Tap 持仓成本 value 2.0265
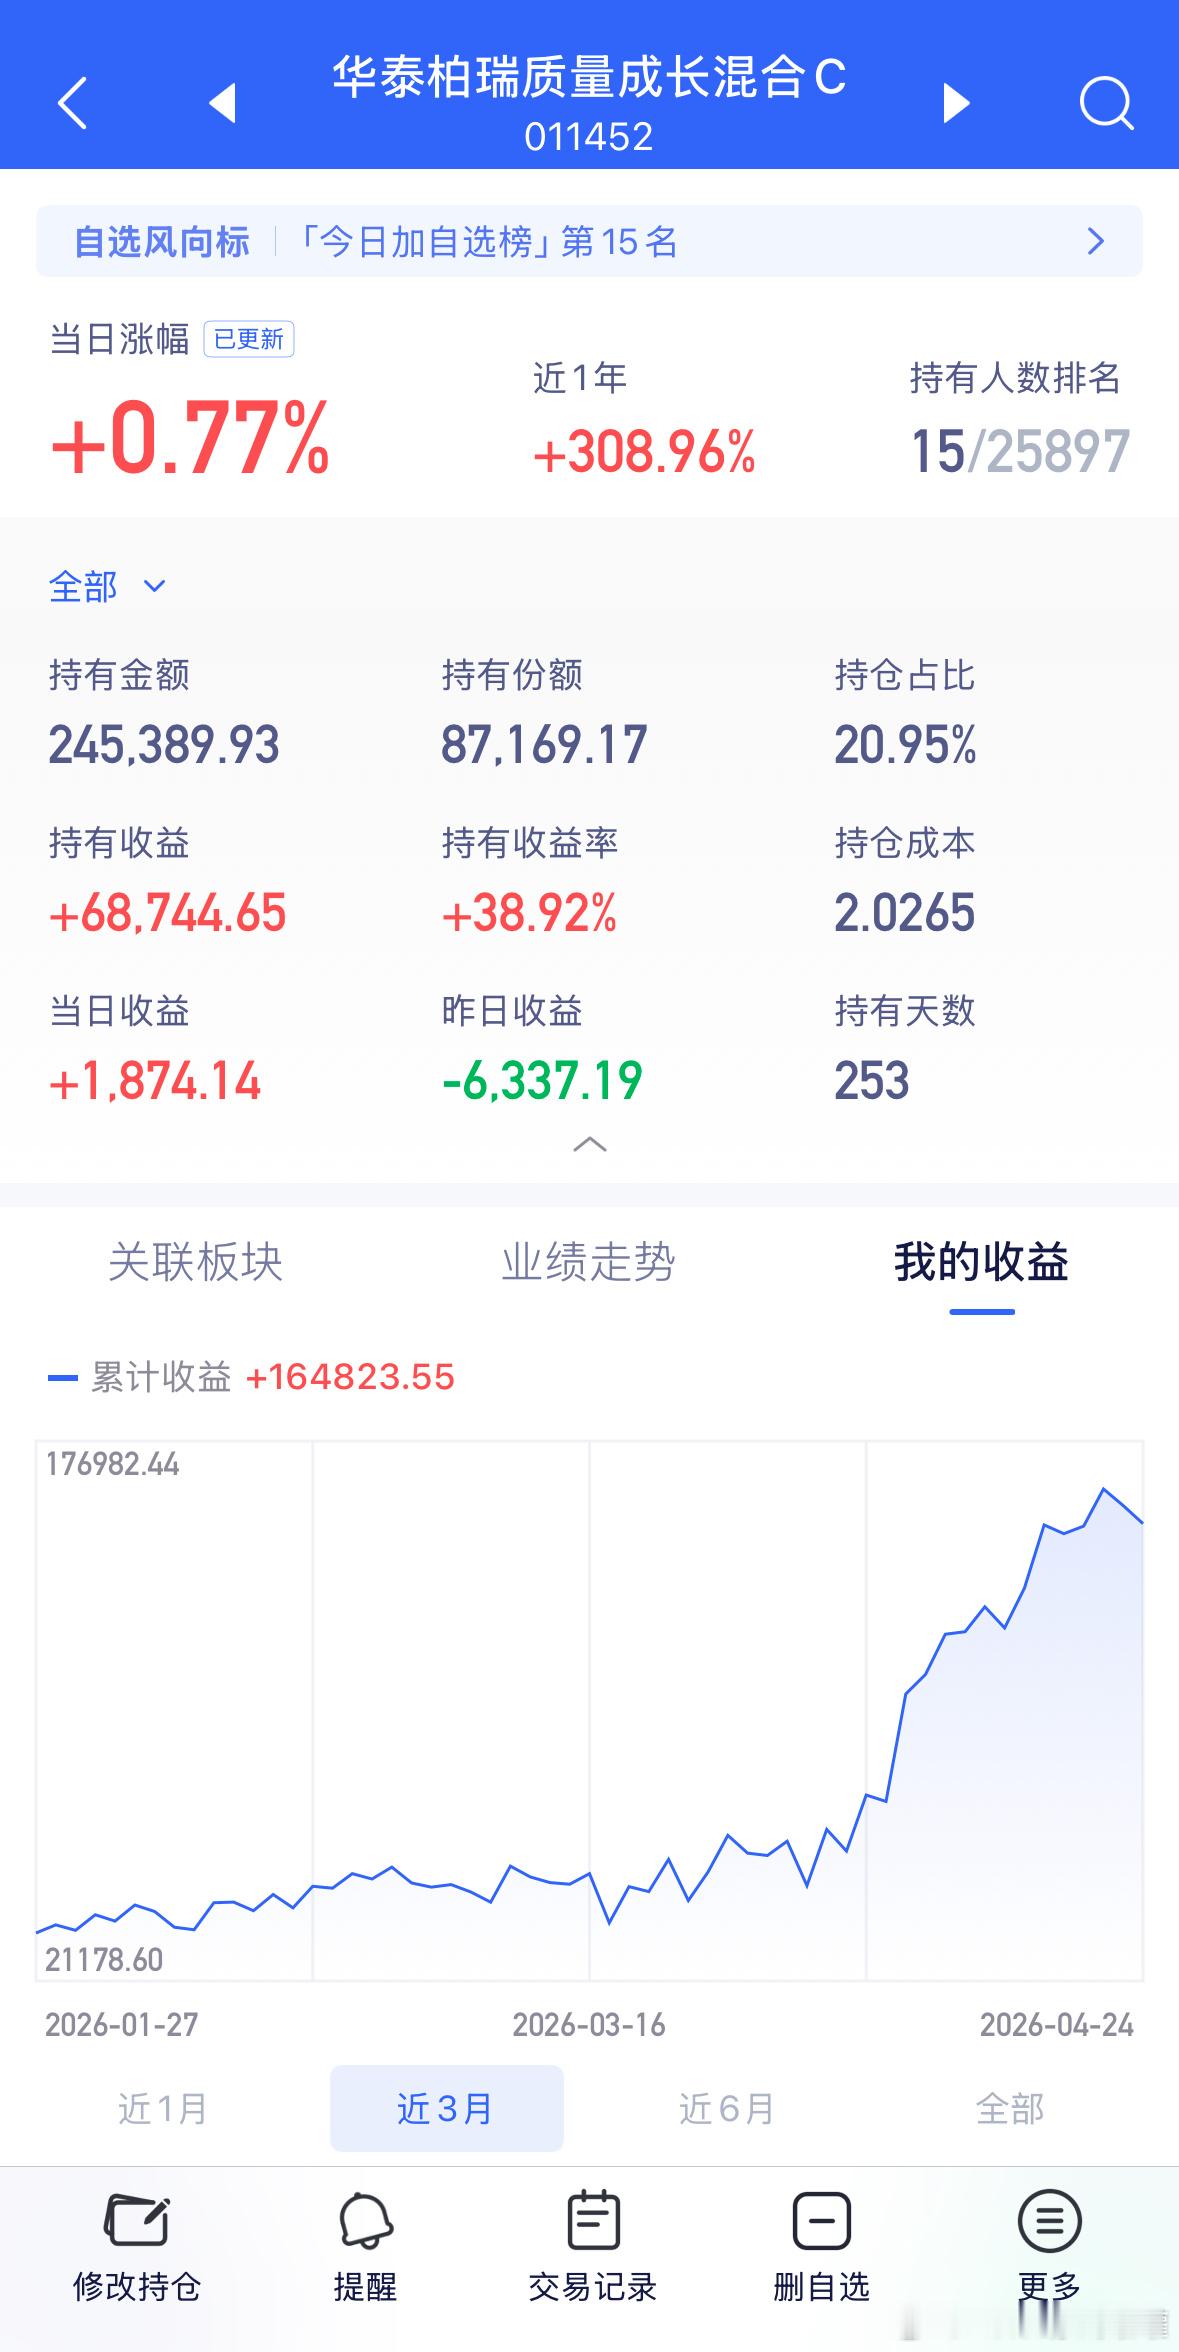 coord(904,913)
